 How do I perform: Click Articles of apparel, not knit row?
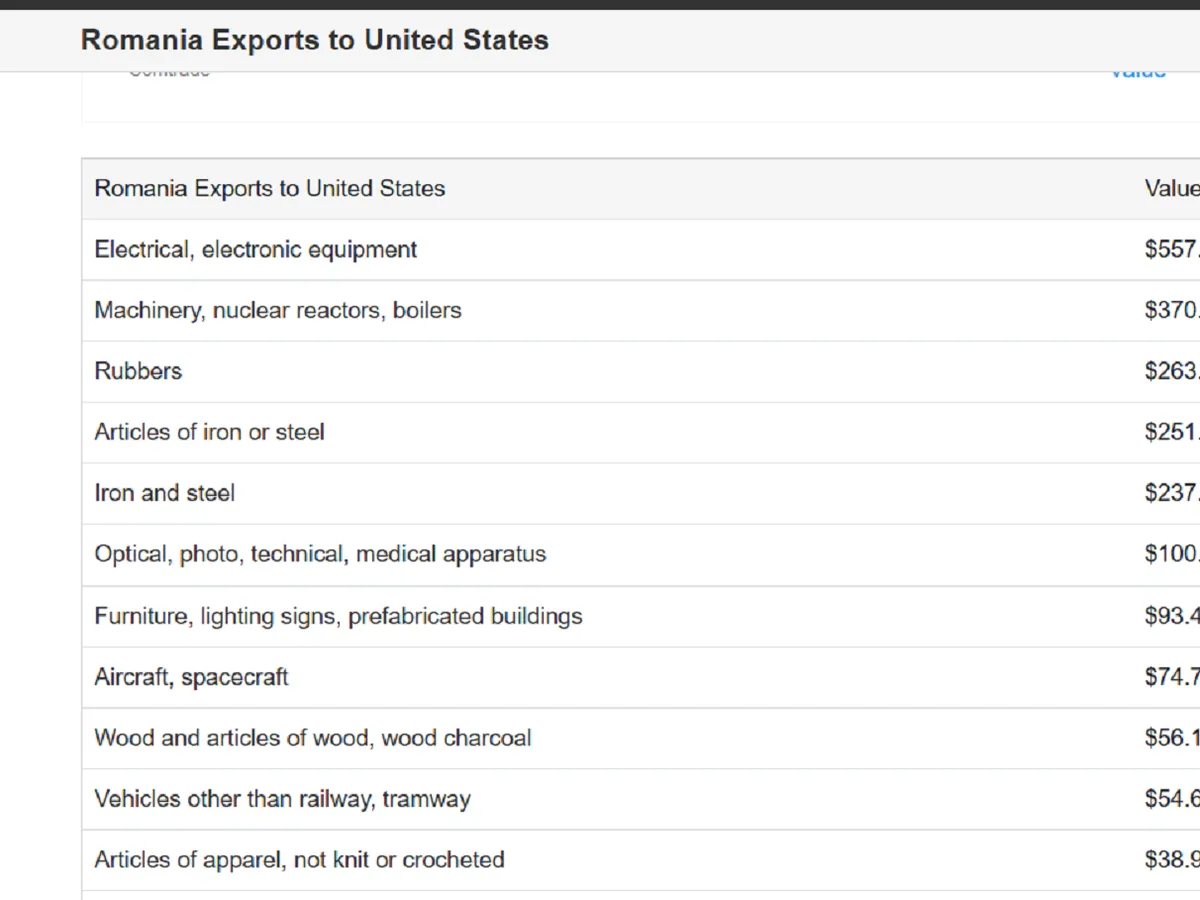coord(299,860)
